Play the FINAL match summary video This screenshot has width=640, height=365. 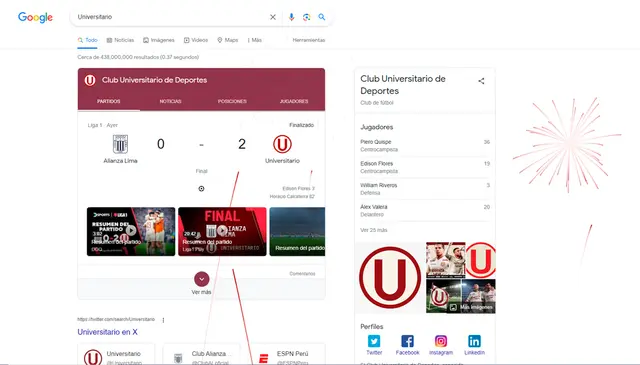[x=222, y=231]
